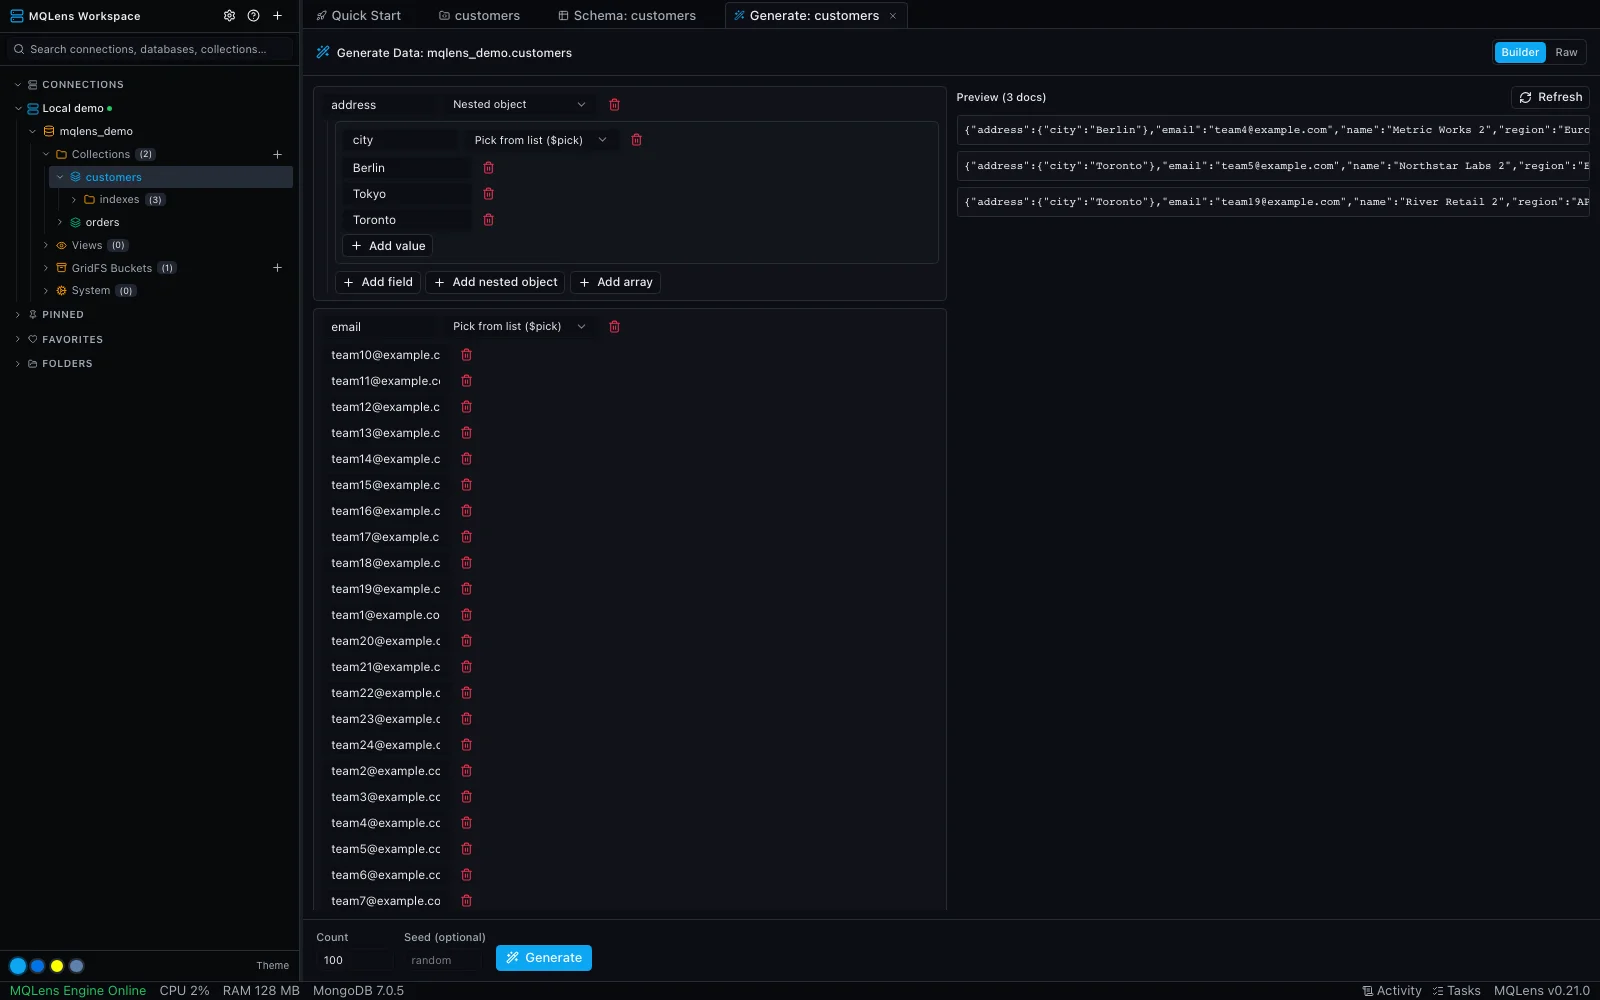Switch to Raw mode
The image size is (1600, 1000).
1566,53
